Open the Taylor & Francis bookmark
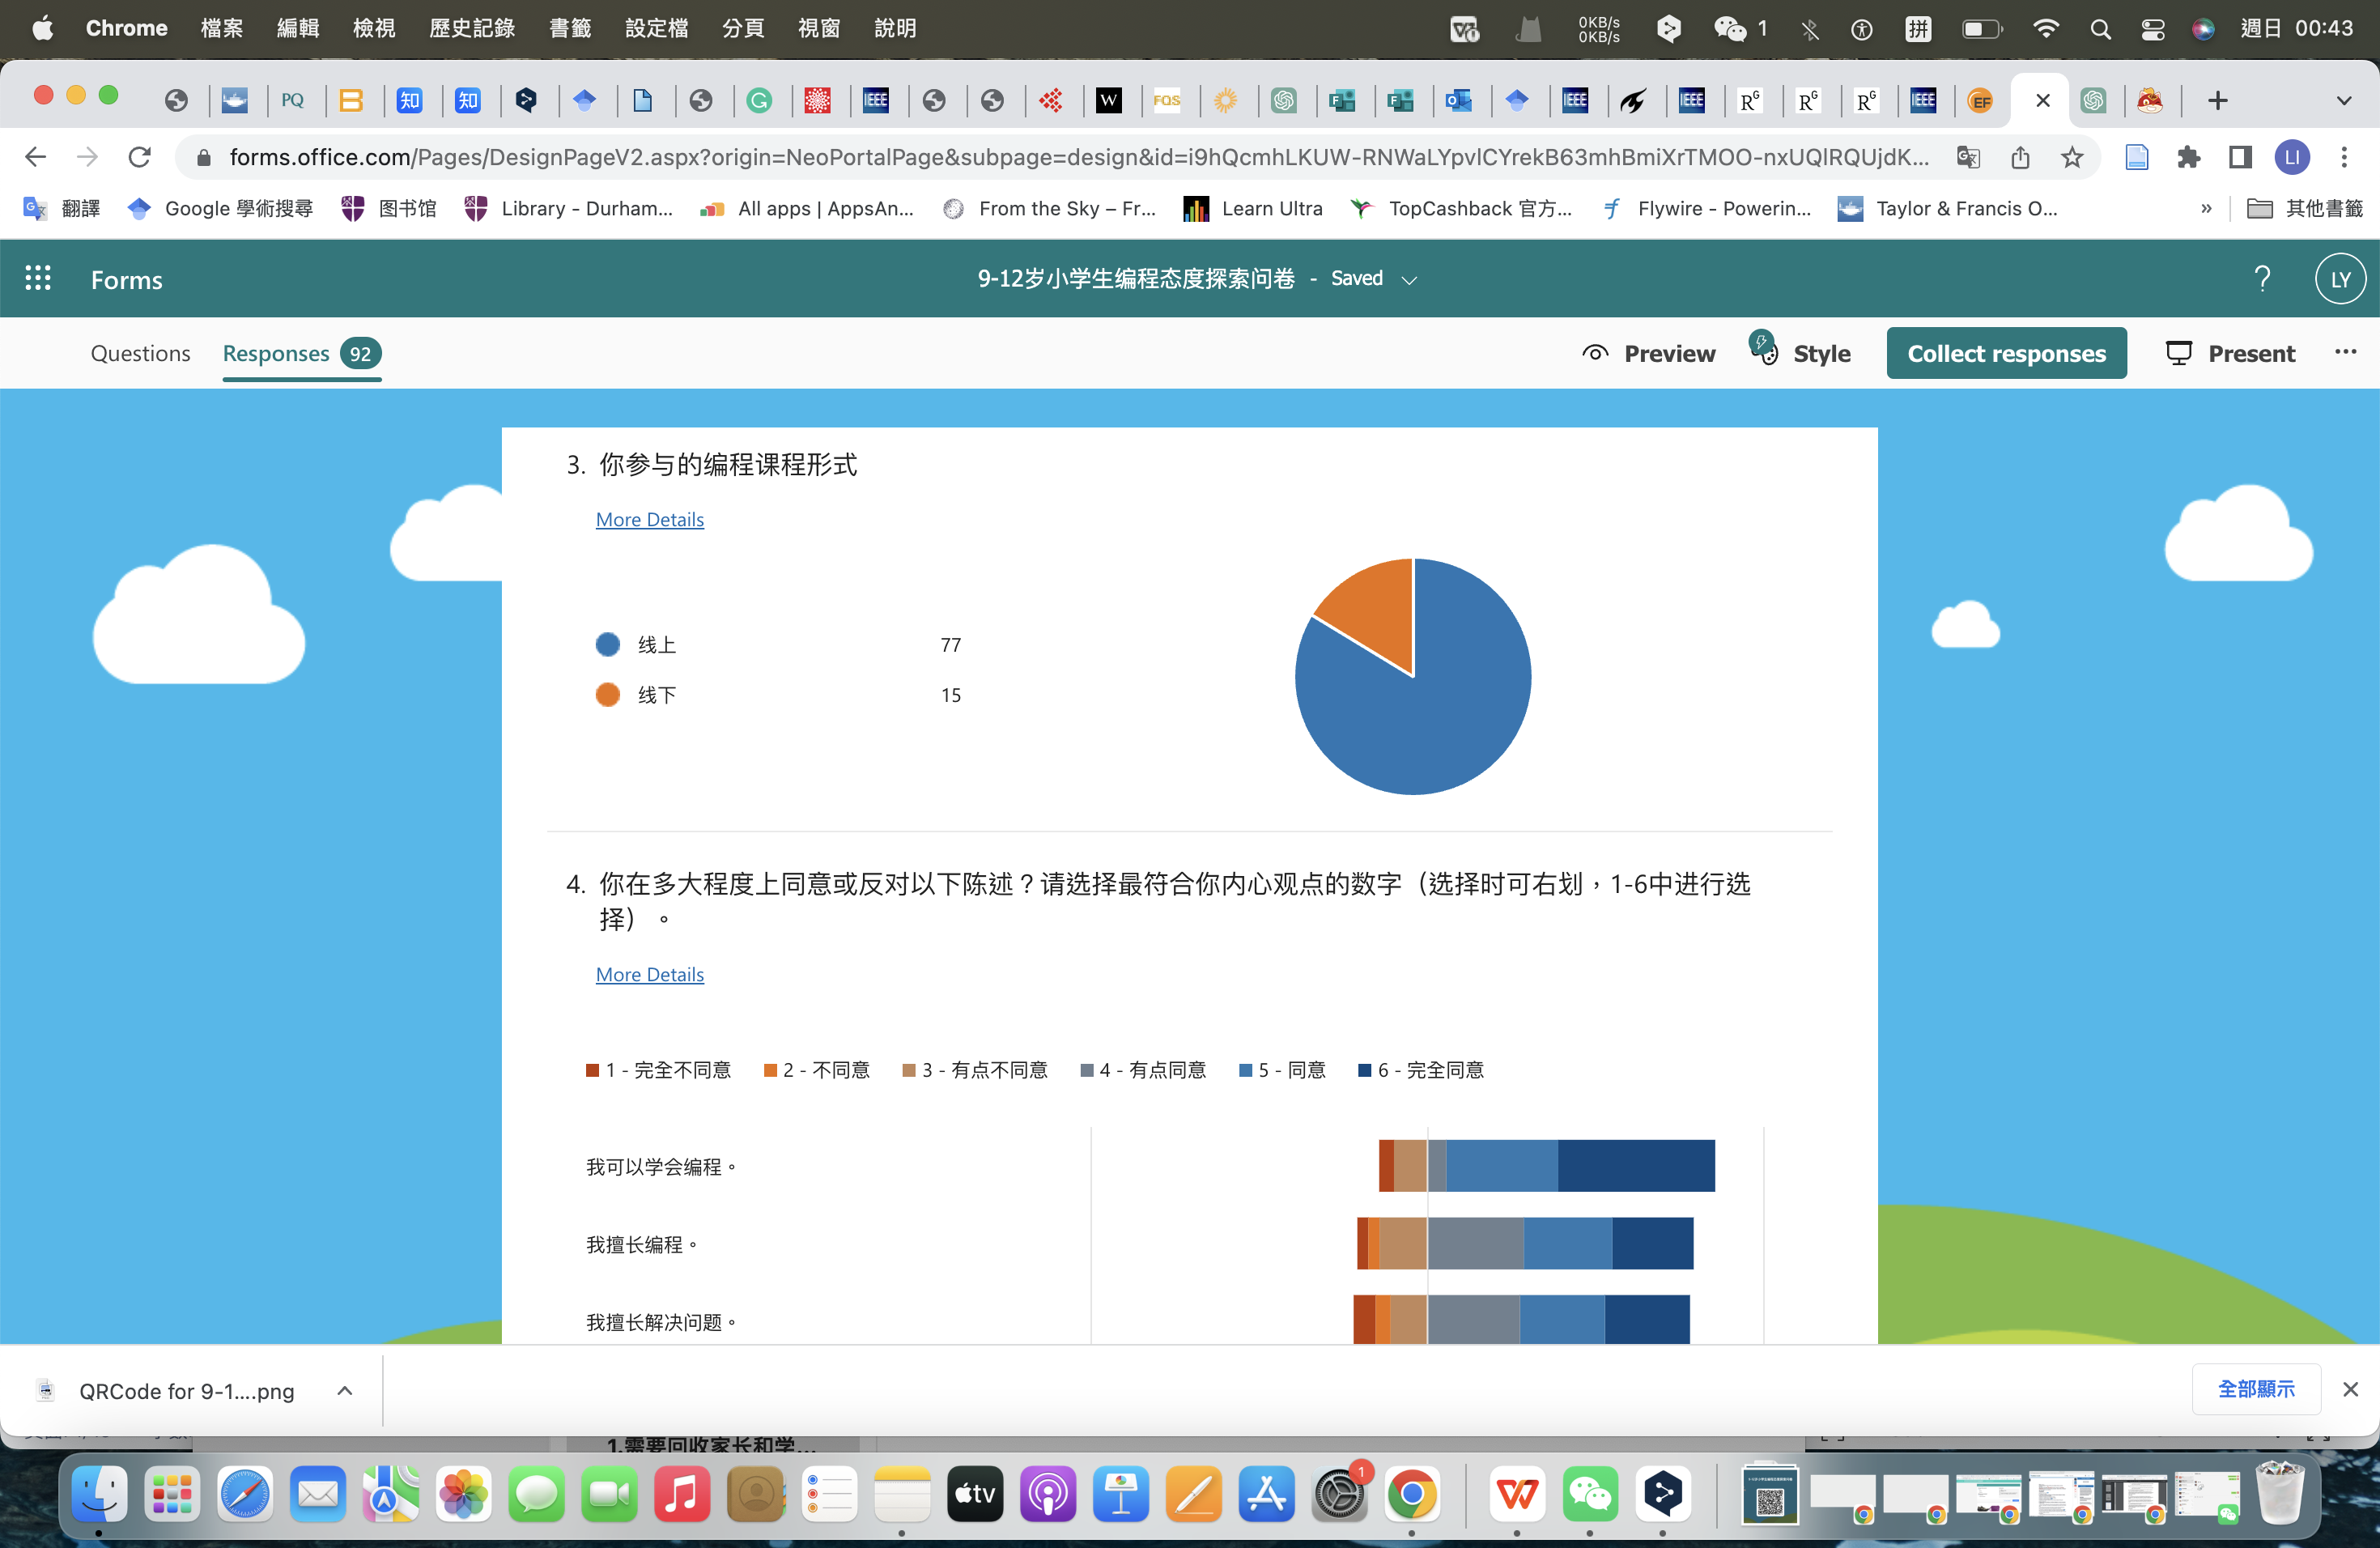The height and width of the screenshot is (1548, 2380). 1947,208
